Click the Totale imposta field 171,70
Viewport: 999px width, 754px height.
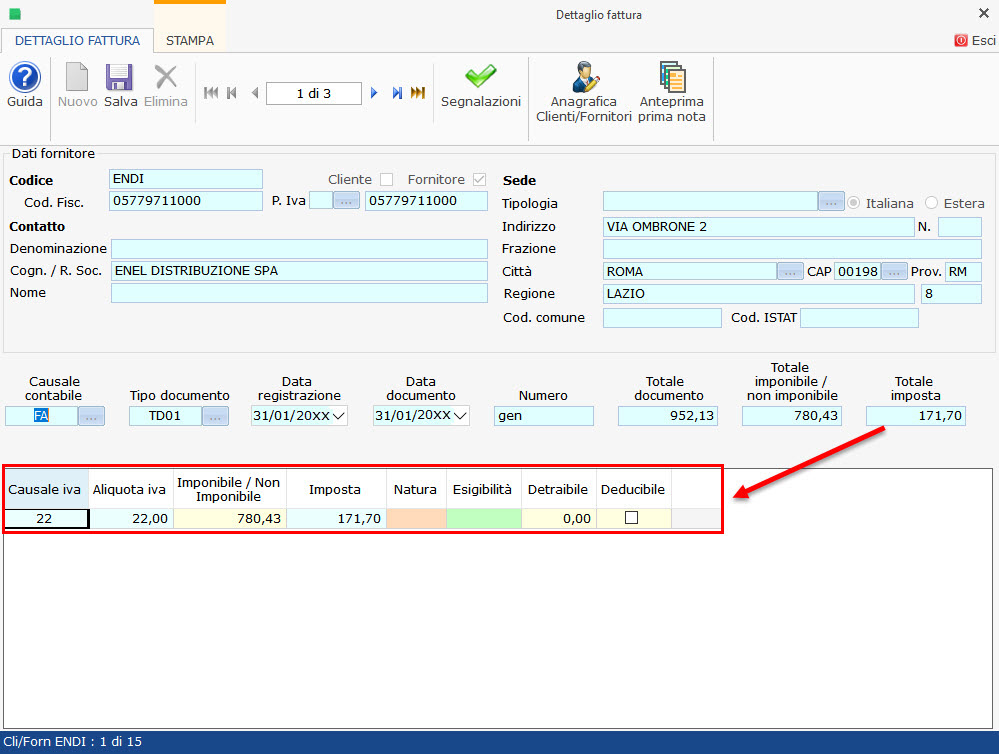coord(916,416)
